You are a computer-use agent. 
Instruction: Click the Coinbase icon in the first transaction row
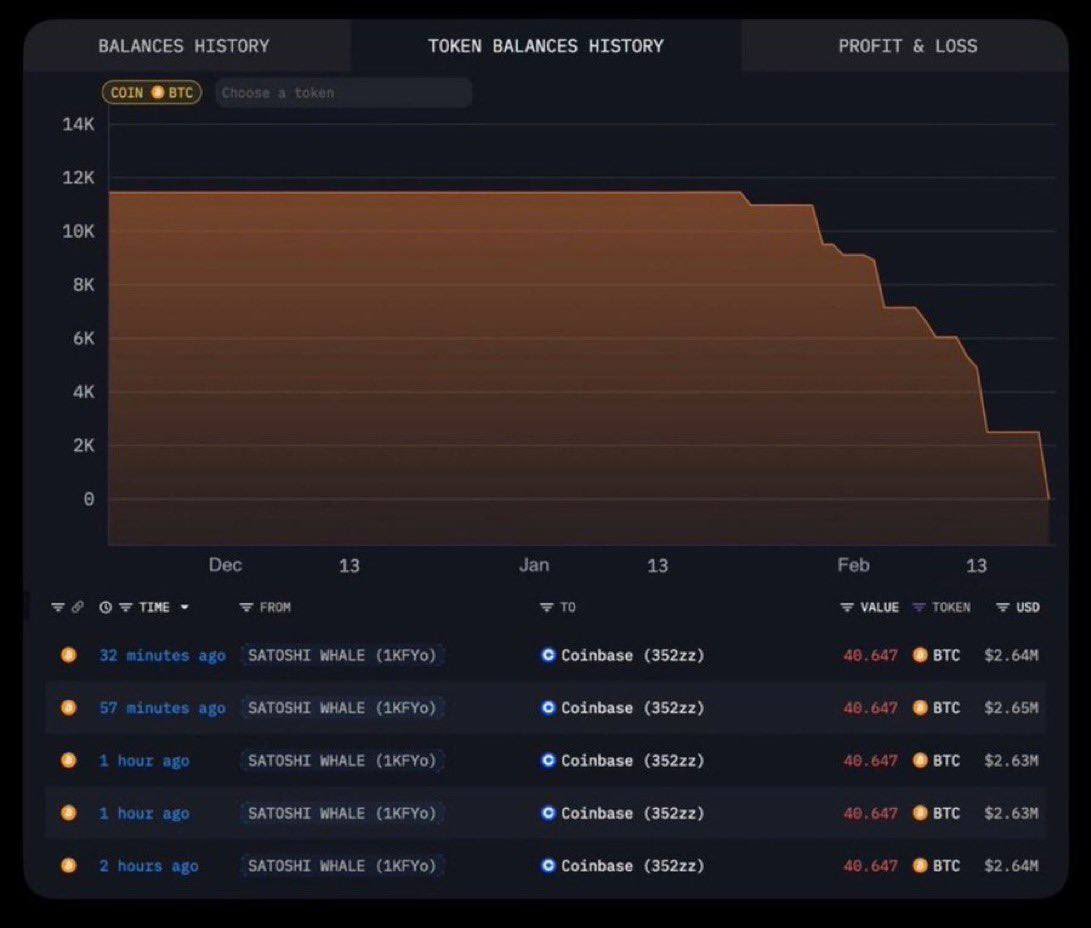[547, 655]
